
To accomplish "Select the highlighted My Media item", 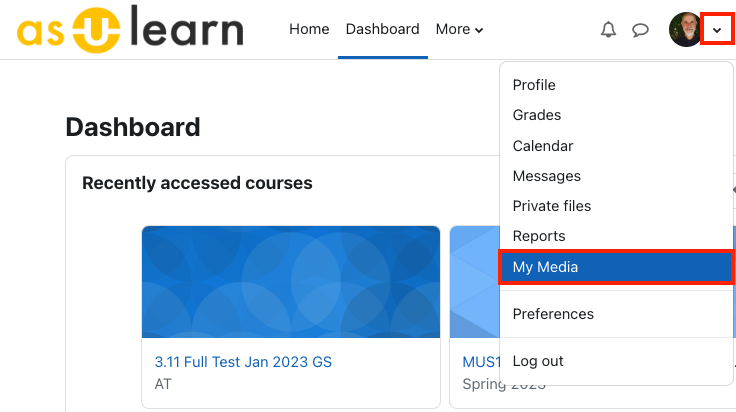I will coord(616,267).
